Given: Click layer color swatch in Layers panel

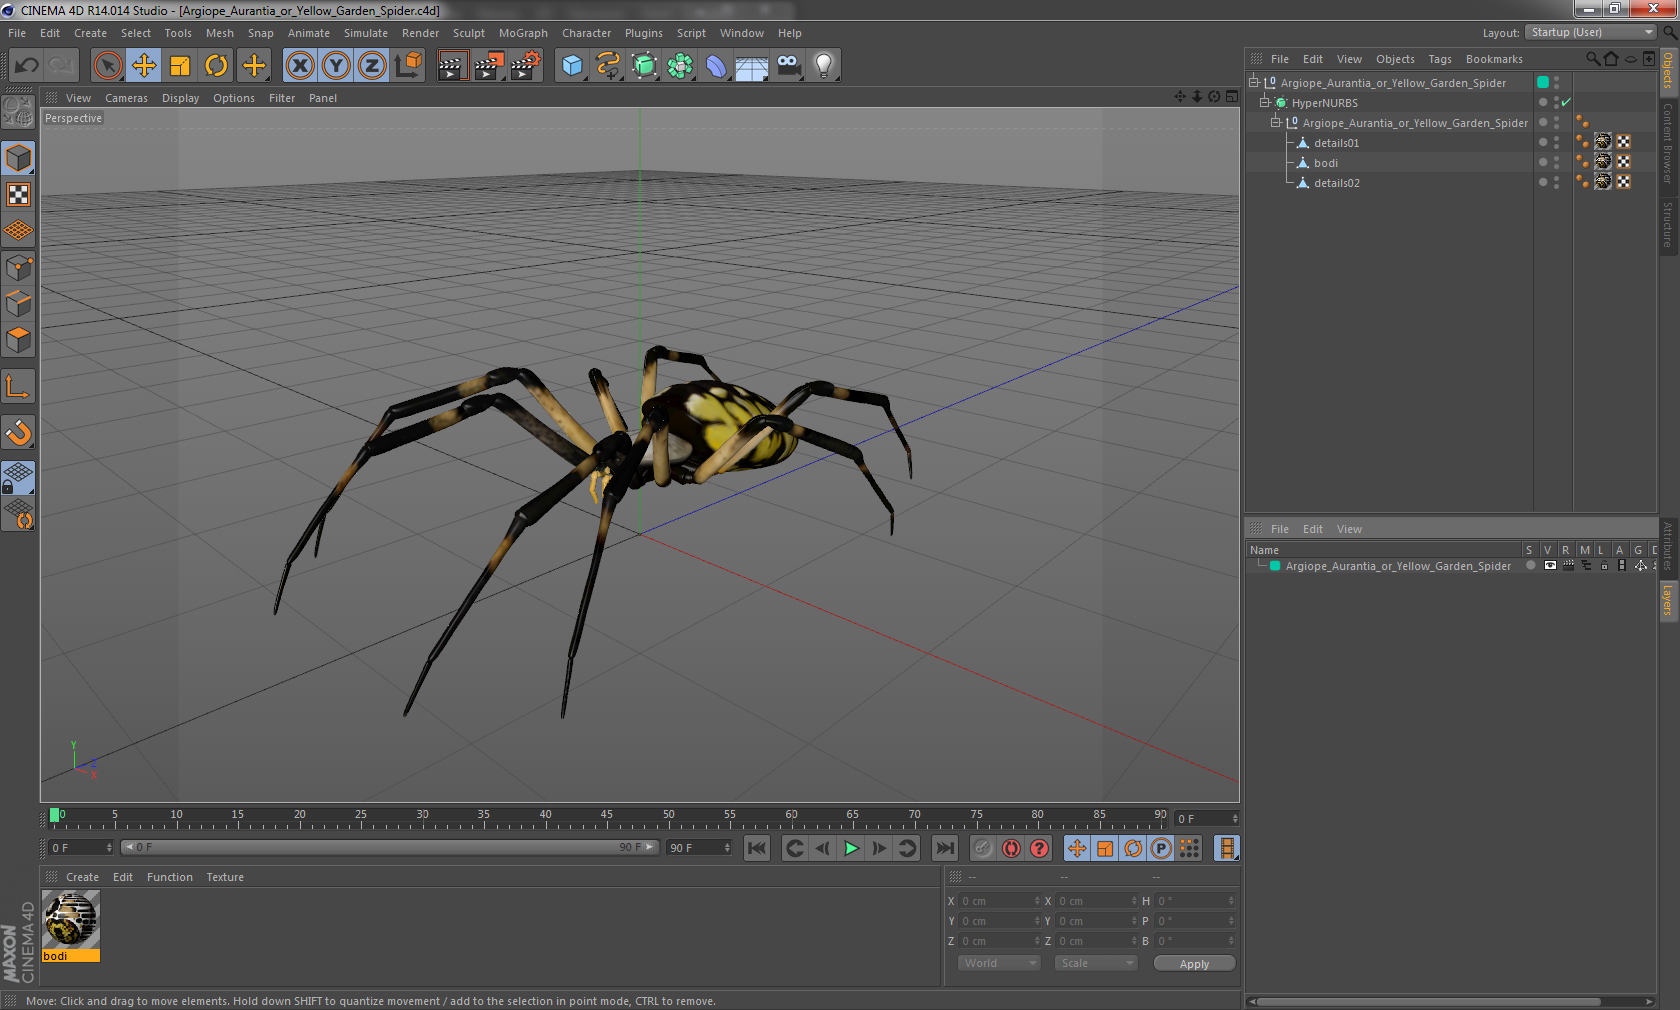Looking at the screenshot, I should (1275, 566).
